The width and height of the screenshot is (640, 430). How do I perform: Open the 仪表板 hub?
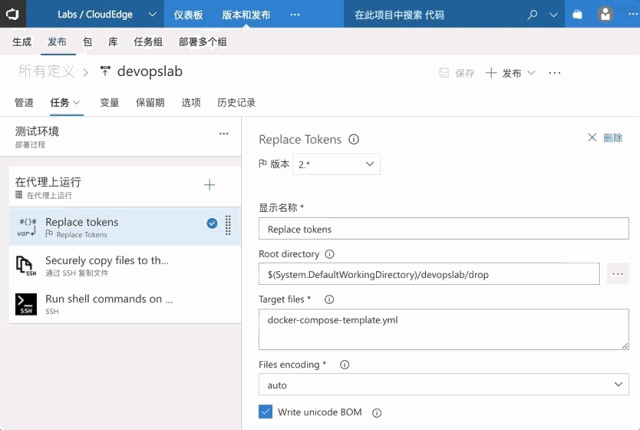pos(188,15)
